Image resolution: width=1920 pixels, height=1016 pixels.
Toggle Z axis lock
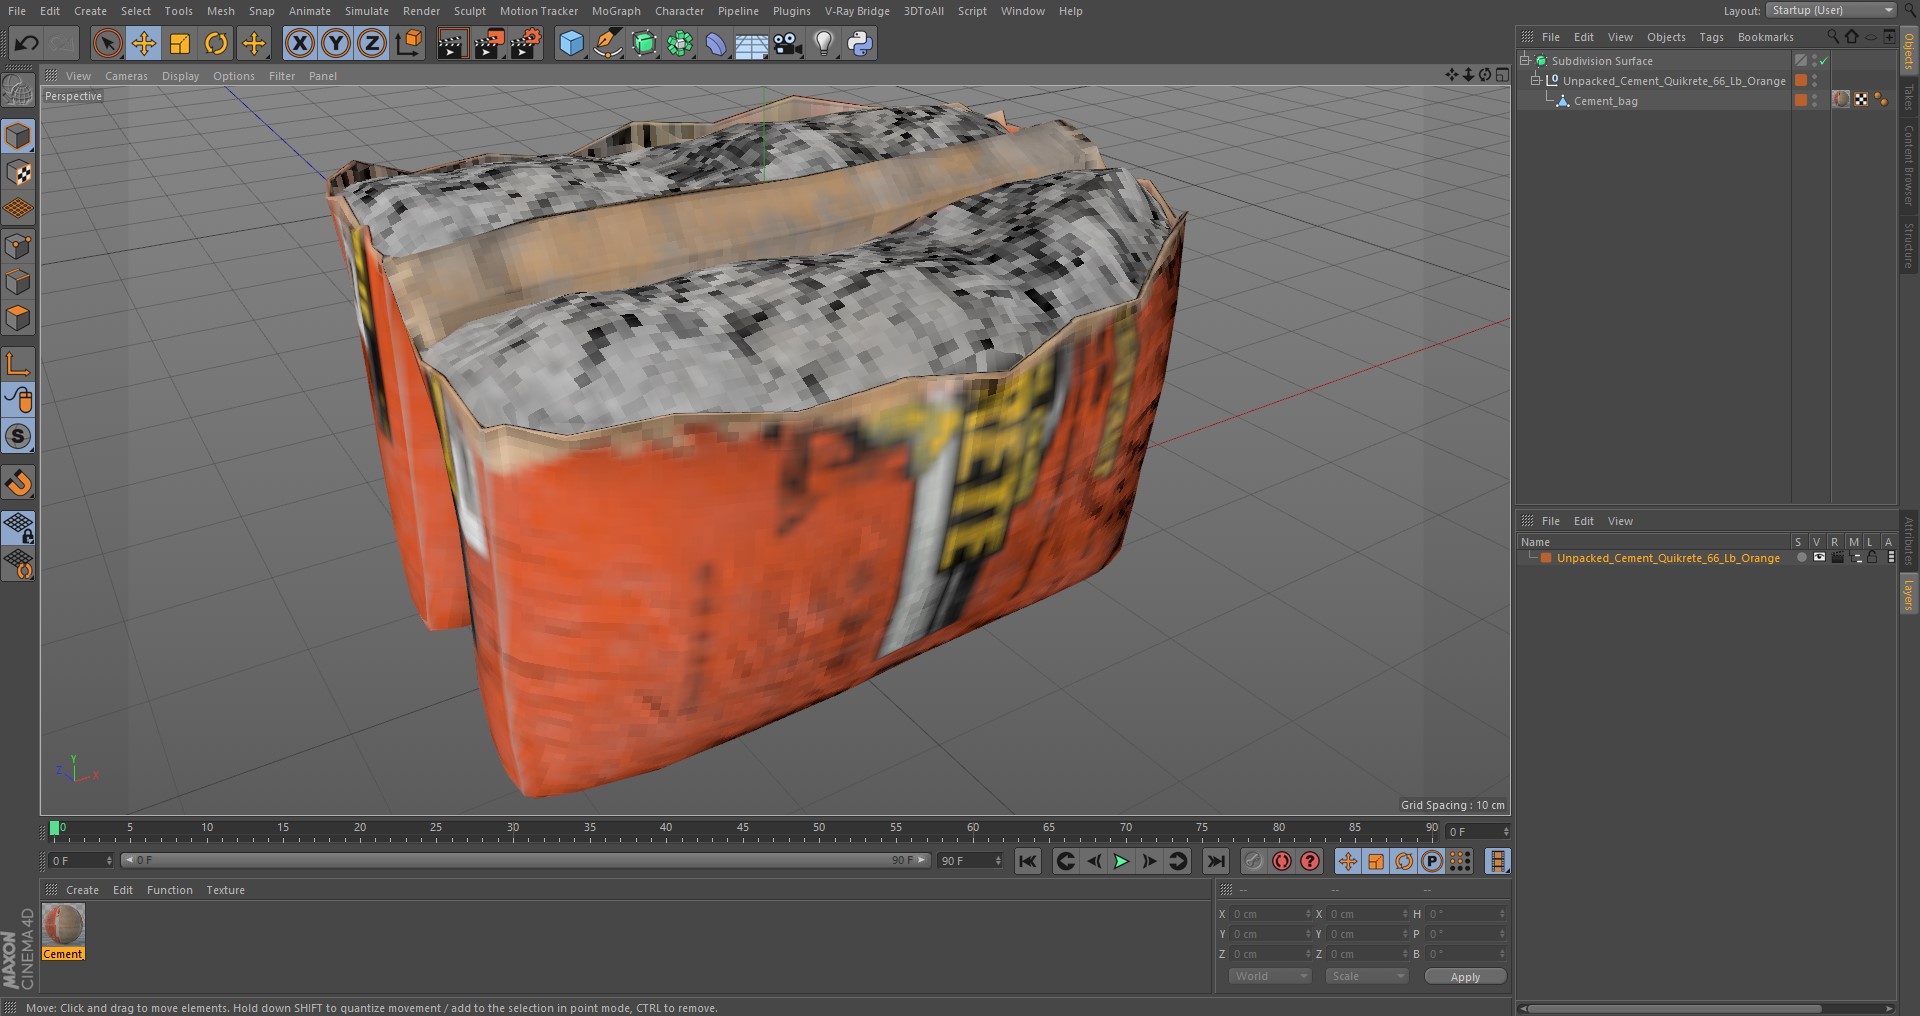[x=372, y=43]
